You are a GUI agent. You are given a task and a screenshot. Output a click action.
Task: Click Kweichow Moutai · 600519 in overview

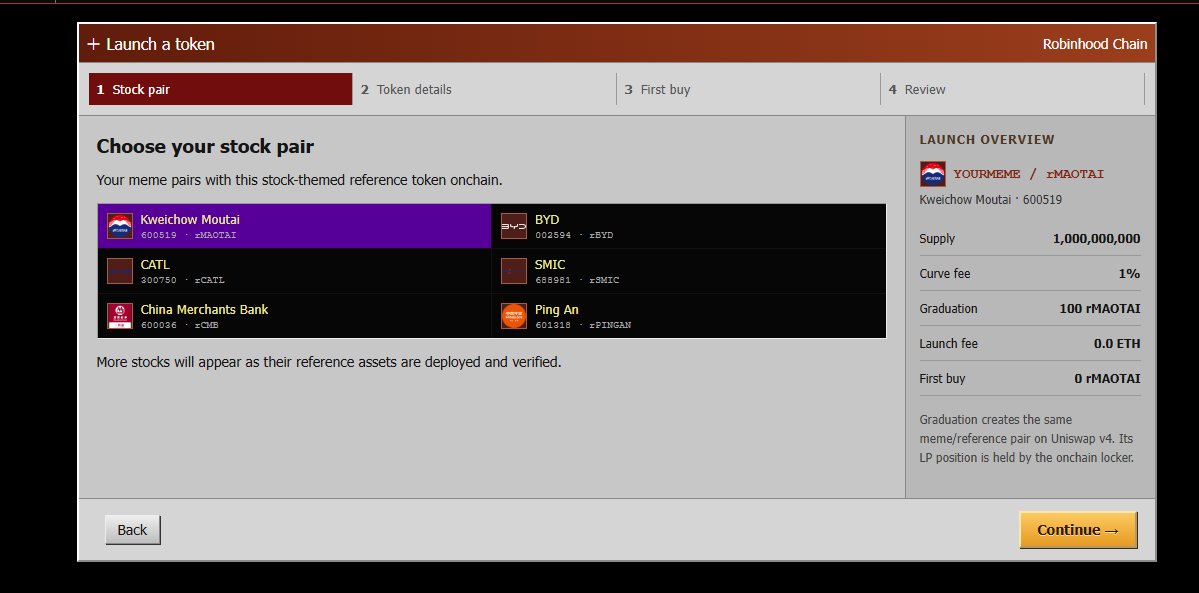click(990, 200)
